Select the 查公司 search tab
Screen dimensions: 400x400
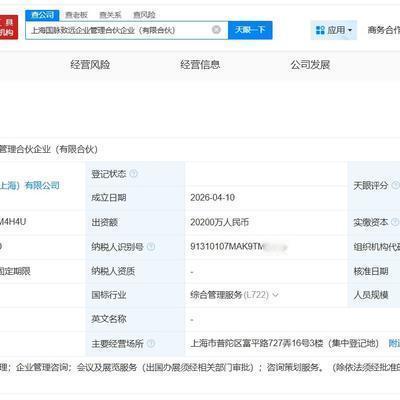pos(42,15)
